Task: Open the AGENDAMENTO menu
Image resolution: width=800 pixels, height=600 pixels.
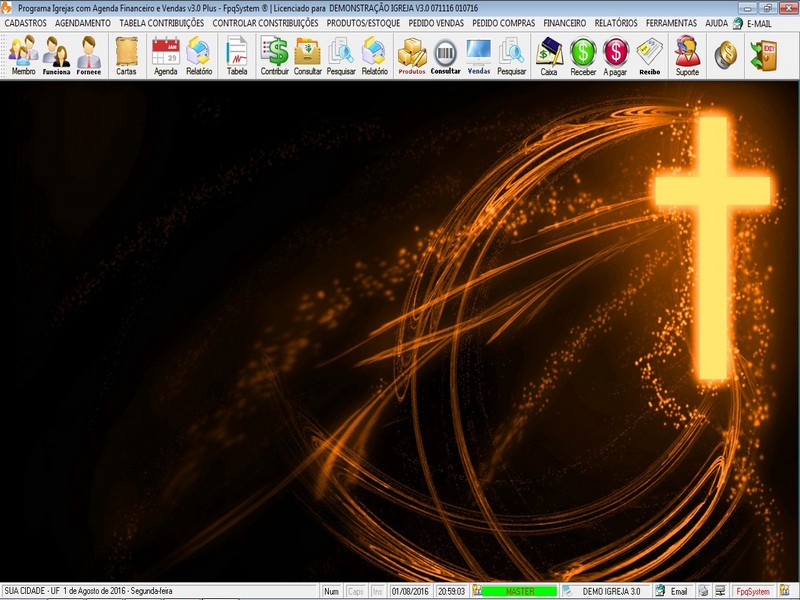Action: click(x=83, y=23)
